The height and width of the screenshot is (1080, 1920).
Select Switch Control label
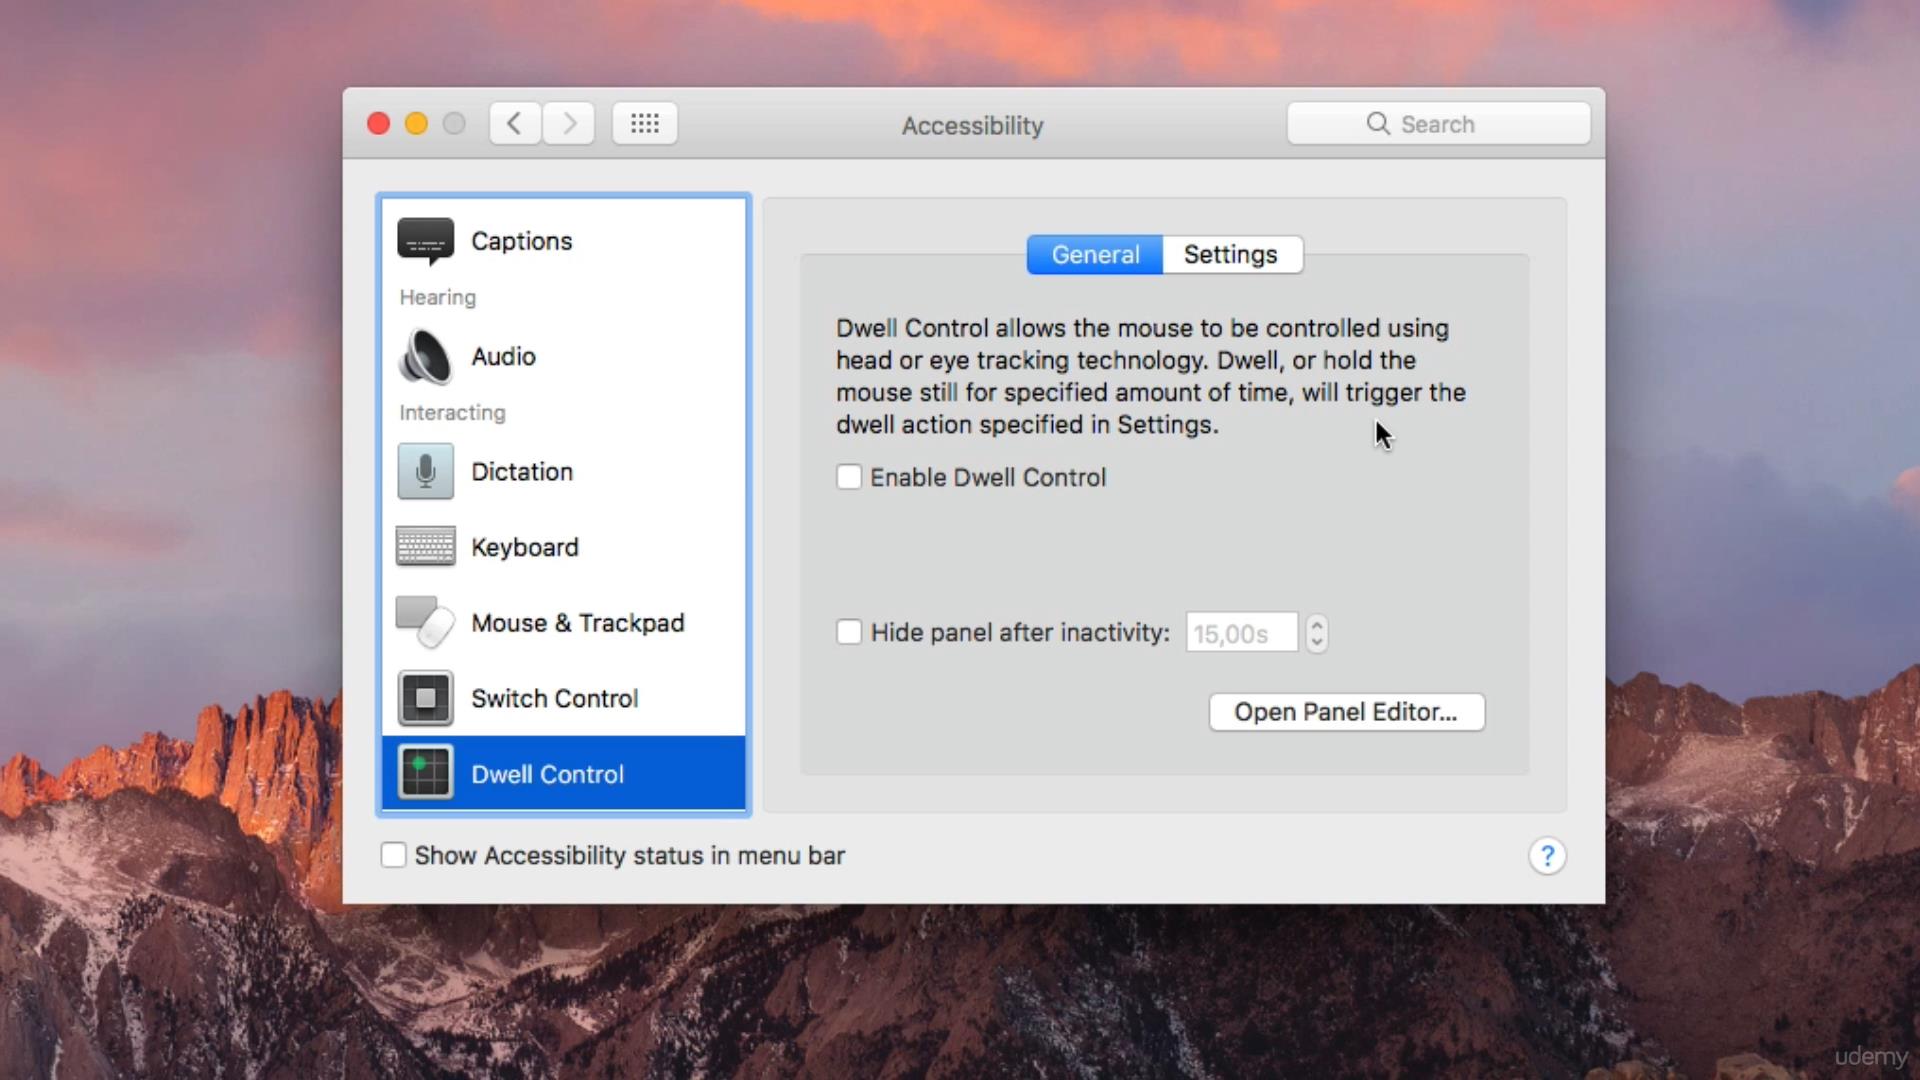tap(555, 698)
